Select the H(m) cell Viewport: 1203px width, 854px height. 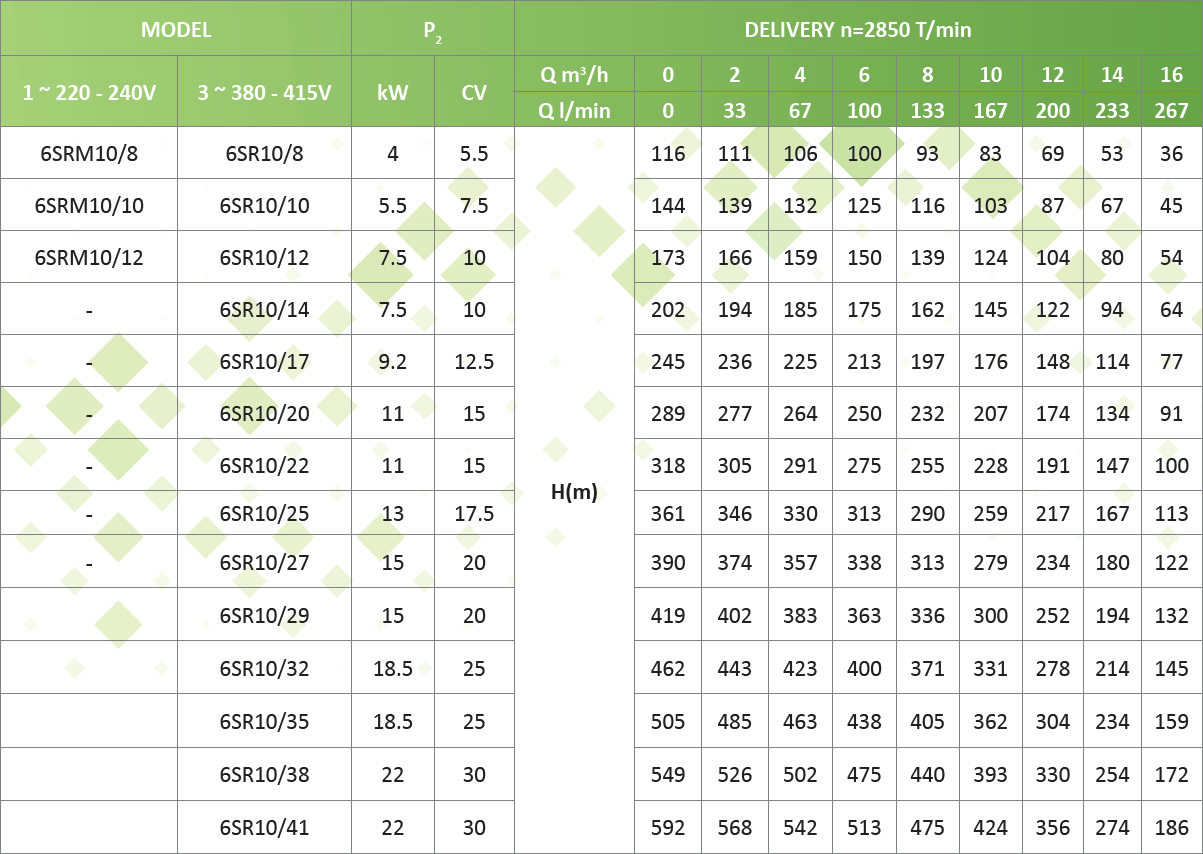pyautogui.click(x=574, y=491)
